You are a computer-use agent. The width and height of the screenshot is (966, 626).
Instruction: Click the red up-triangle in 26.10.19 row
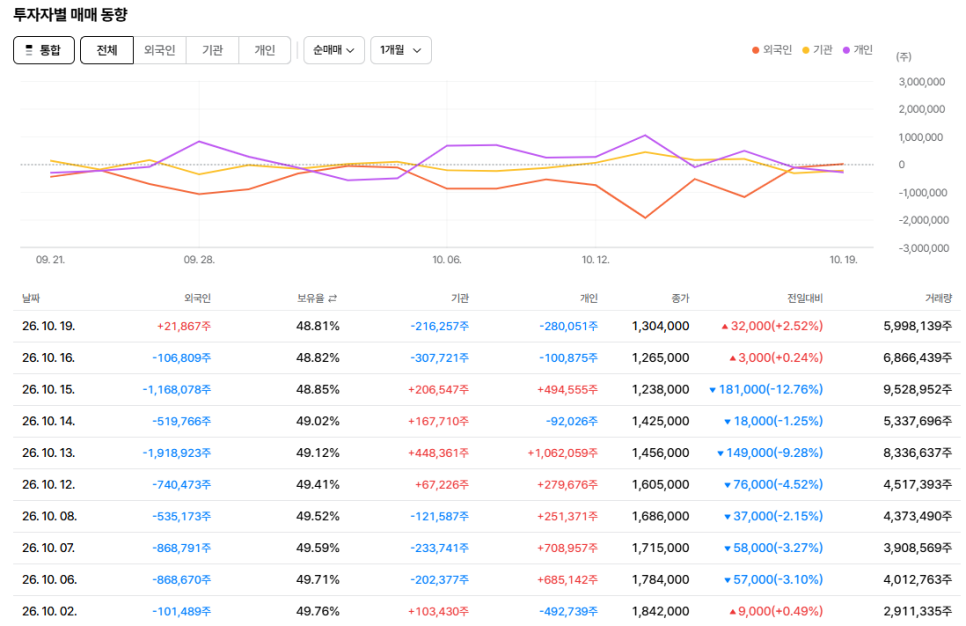724,327
